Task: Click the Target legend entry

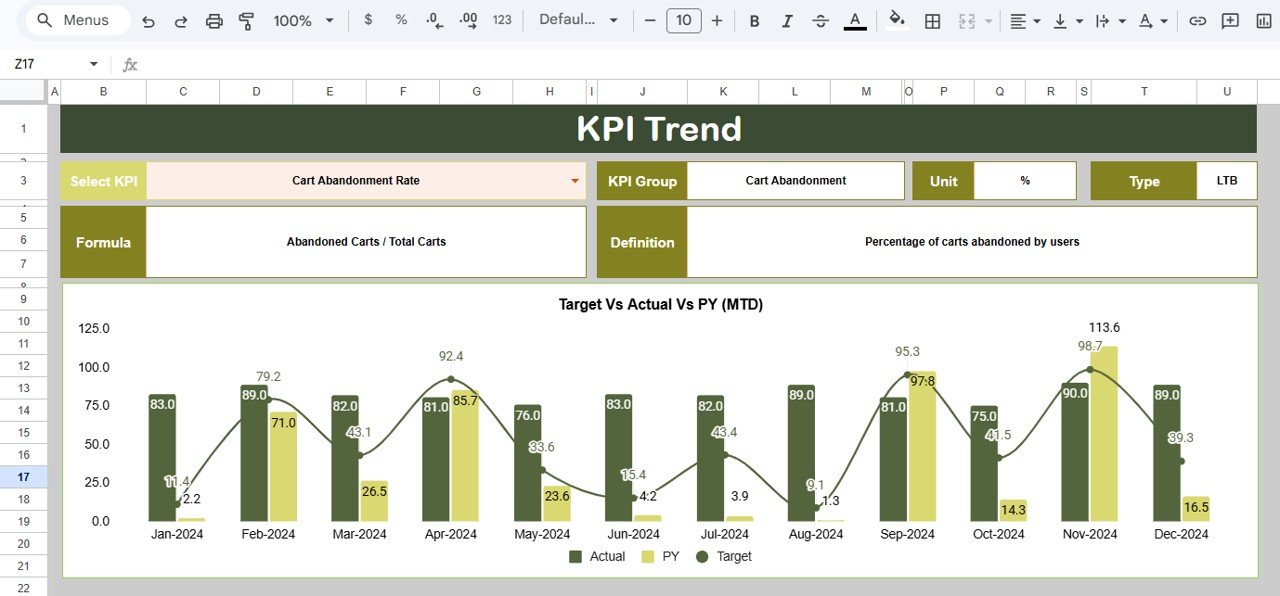Action: 723,556
